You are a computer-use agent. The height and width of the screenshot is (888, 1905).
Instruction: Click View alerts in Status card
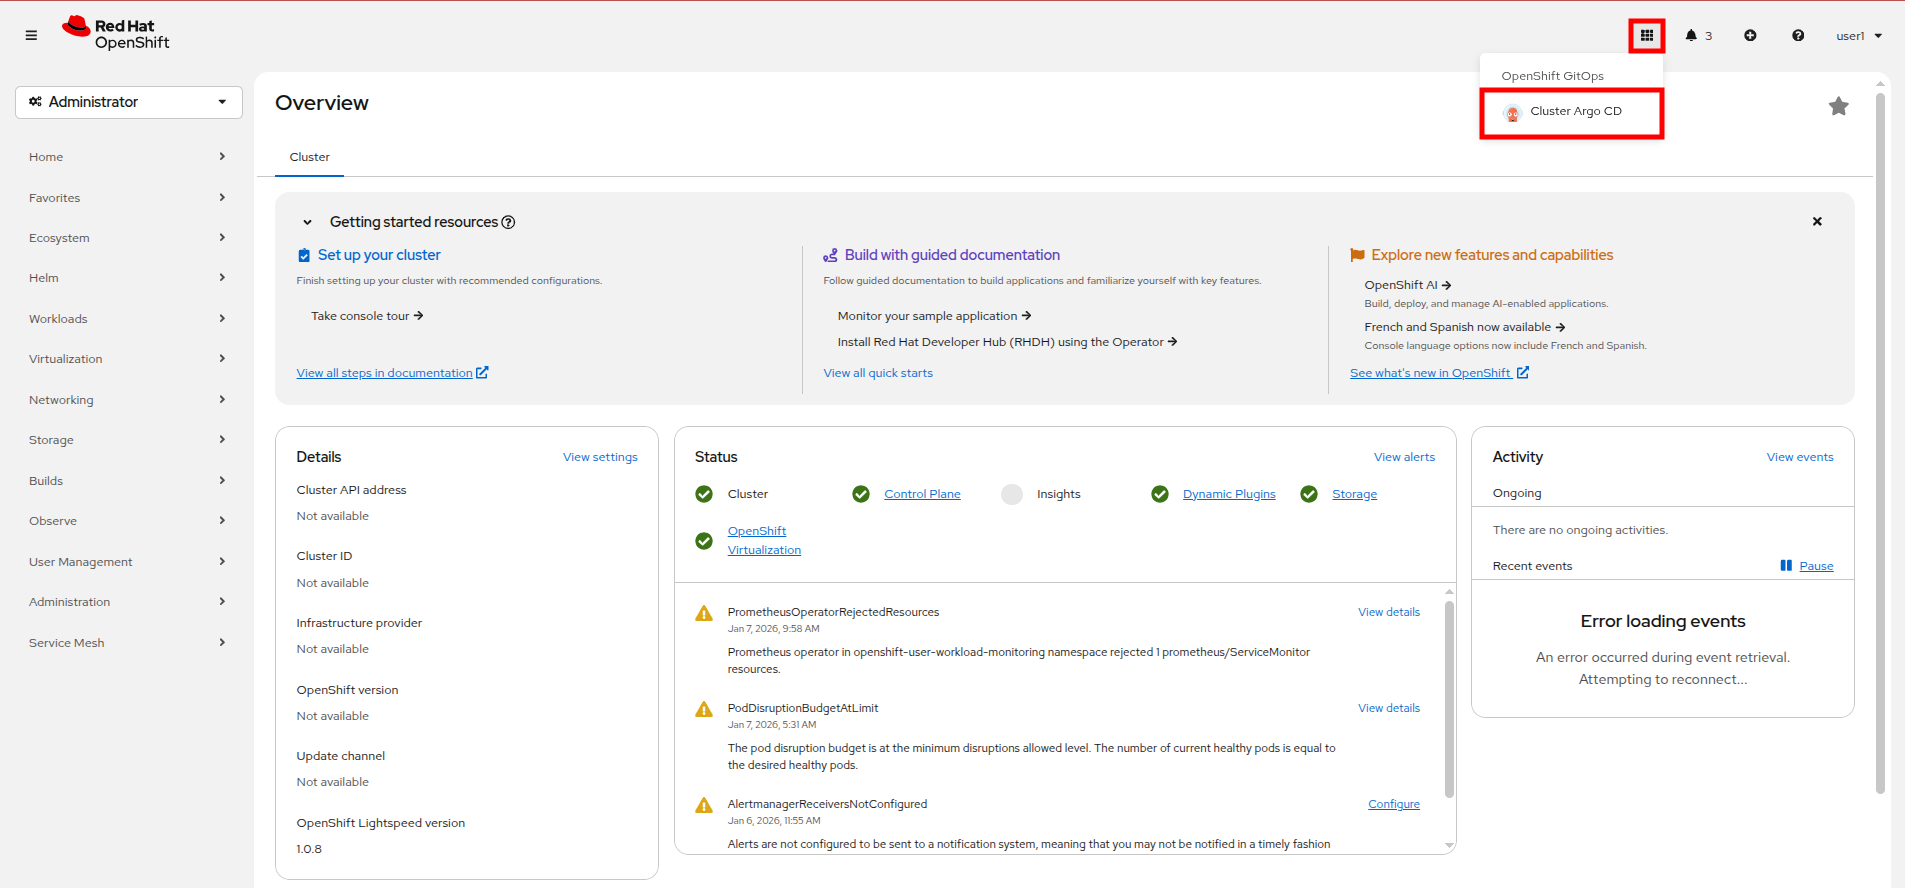coord(1404,457)
